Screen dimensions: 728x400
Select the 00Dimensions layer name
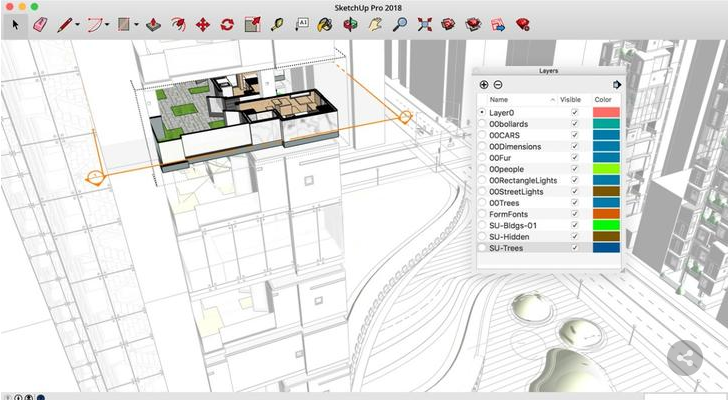515,146
